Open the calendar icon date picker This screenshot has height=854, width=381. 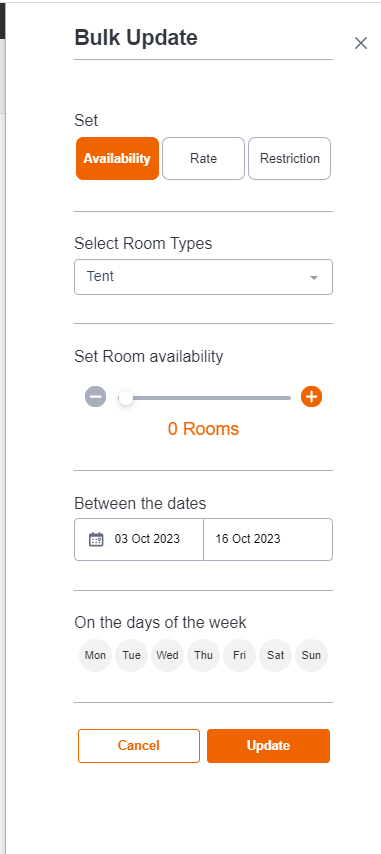coord(96,539)
